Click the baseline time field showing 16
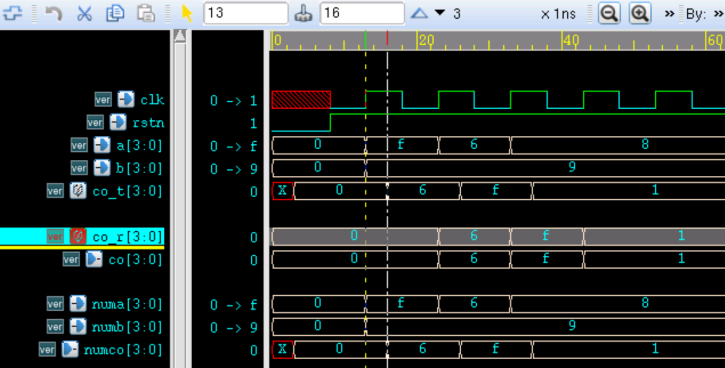Image resolution: width=725 pixels, height=368 pixels. [362, 13]
